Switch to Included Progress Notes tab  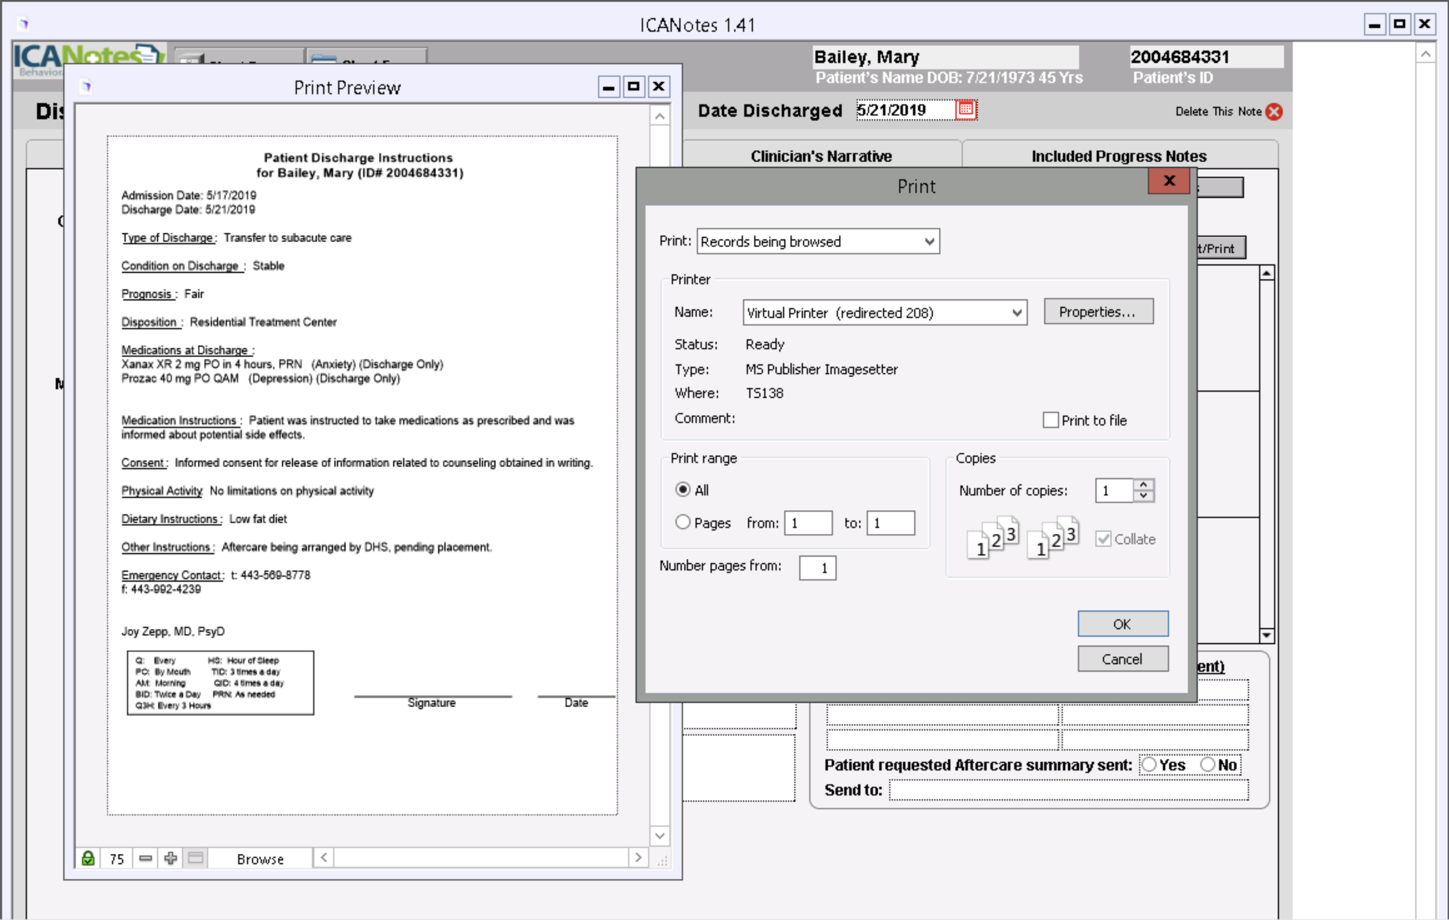(1117, 156)
